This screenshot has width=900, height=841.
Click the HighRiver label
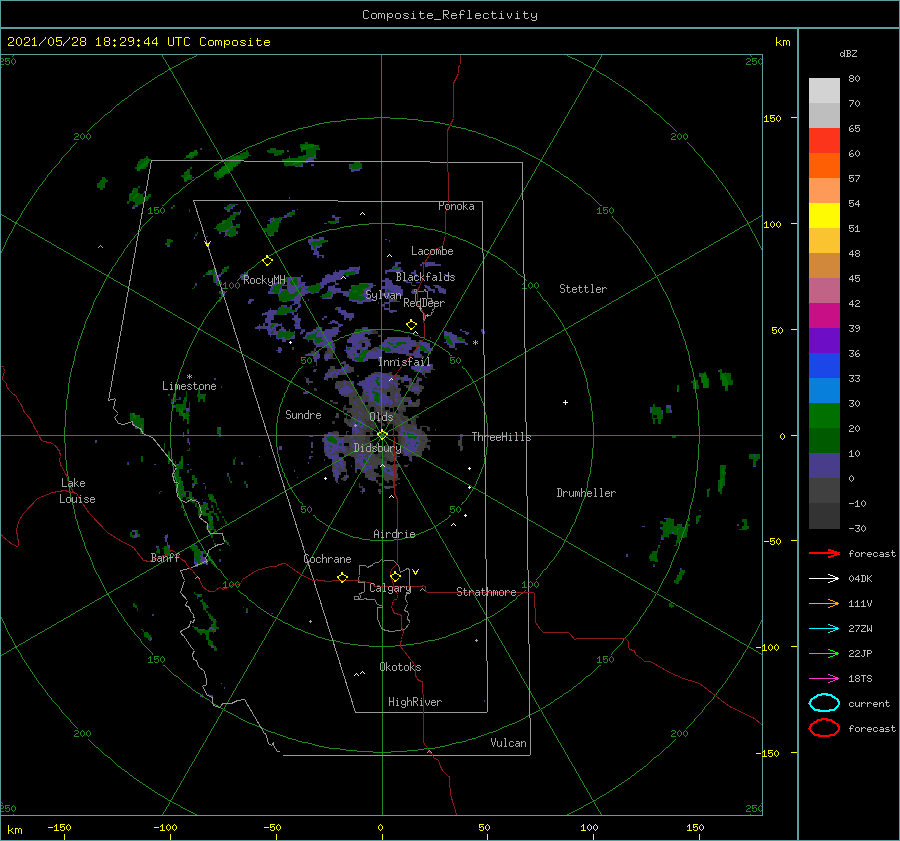(415, 702)
